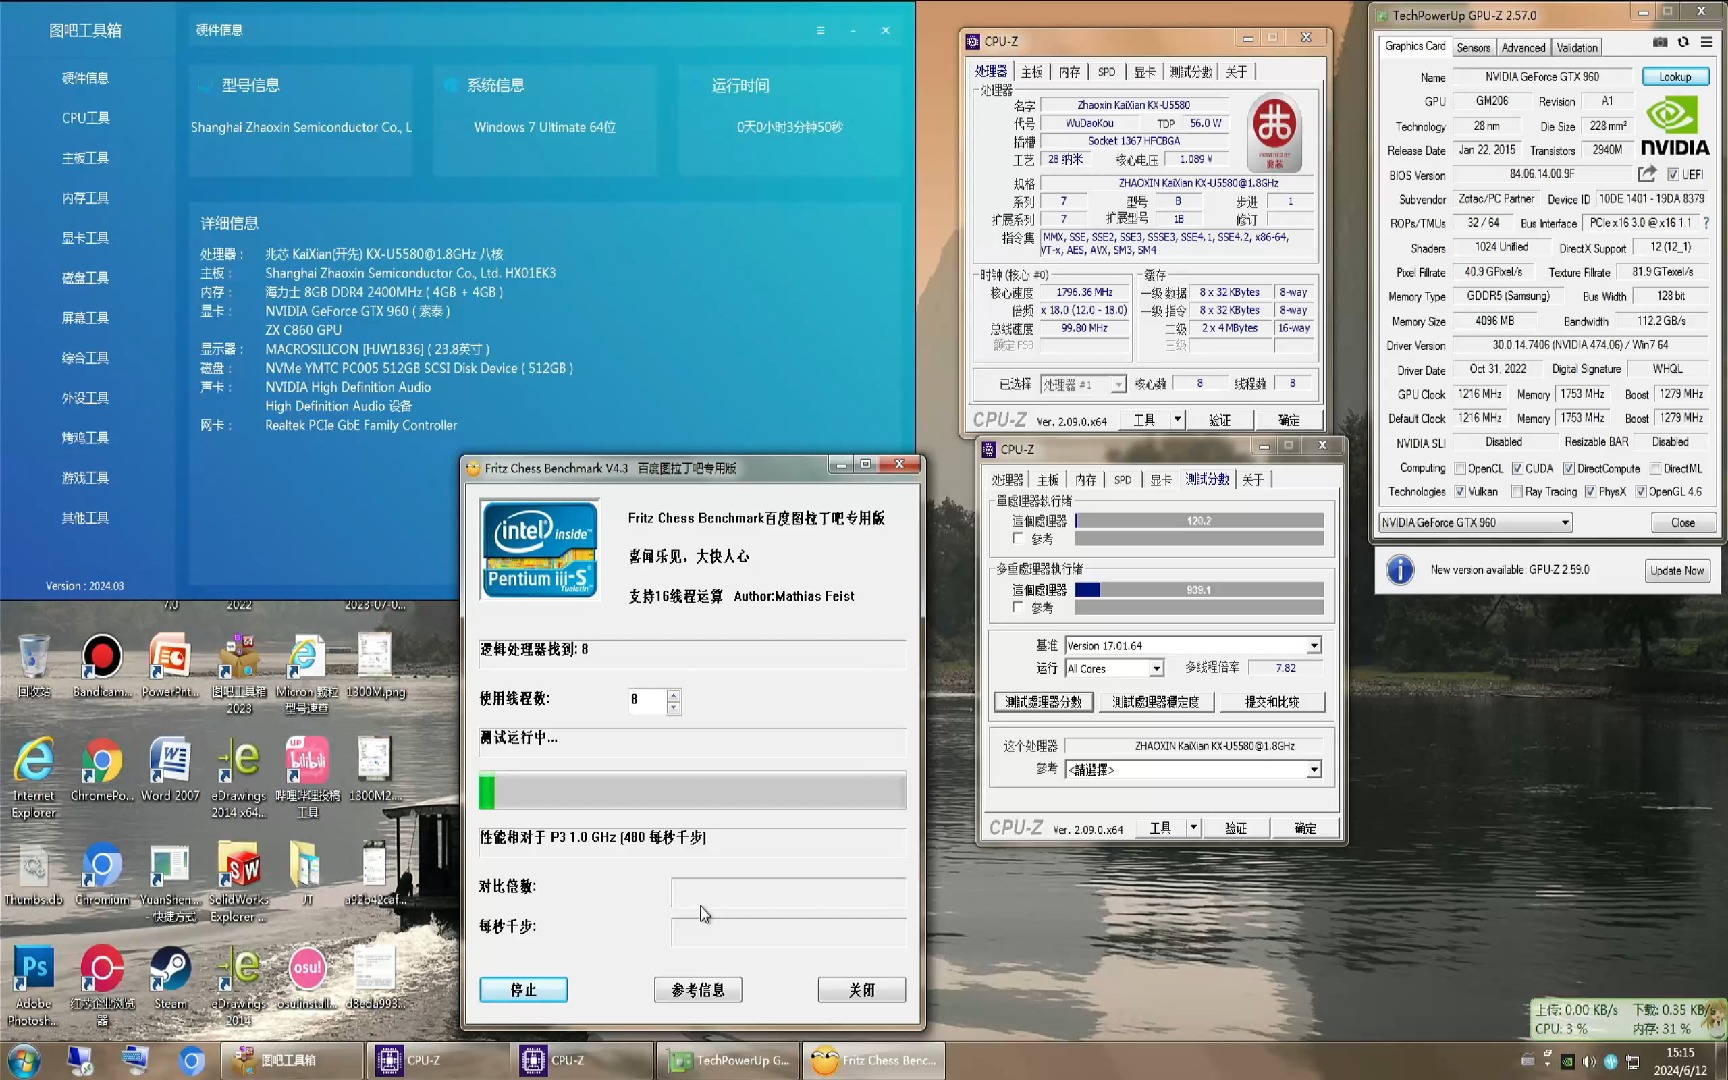This screenshot has height=1080, width=1728.
Task: Switch to TechPowerUp GPU-Z taskbar item
Action: pos(729,1060)
